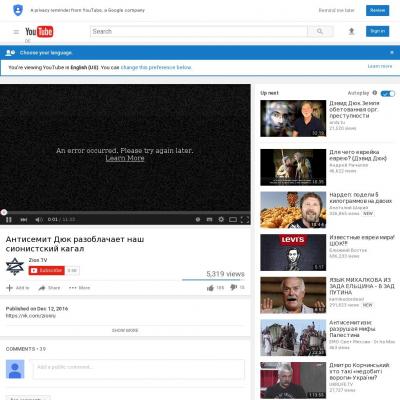
Task: Open the Add to playlist menu
Action: click(18, 288)
